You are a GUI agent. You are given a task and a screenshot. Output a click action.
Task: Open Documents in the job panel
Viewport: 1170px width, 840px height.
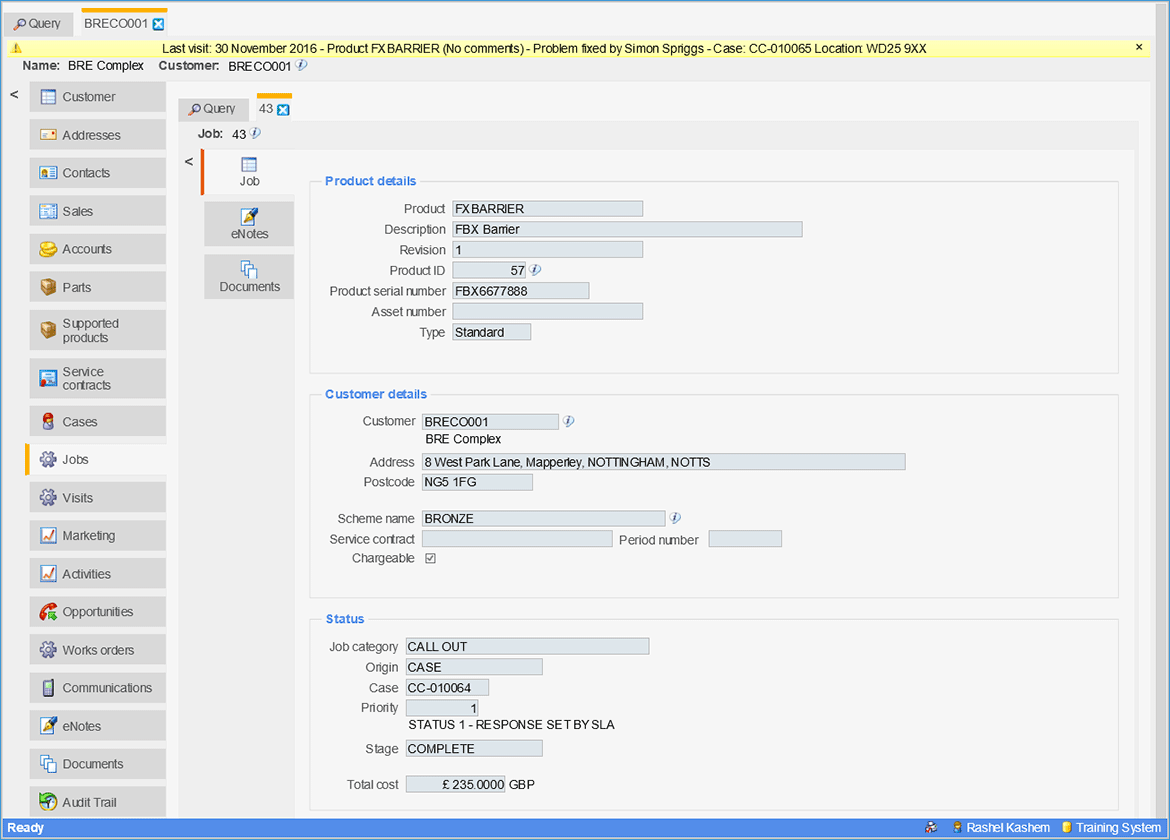point(249,277)
